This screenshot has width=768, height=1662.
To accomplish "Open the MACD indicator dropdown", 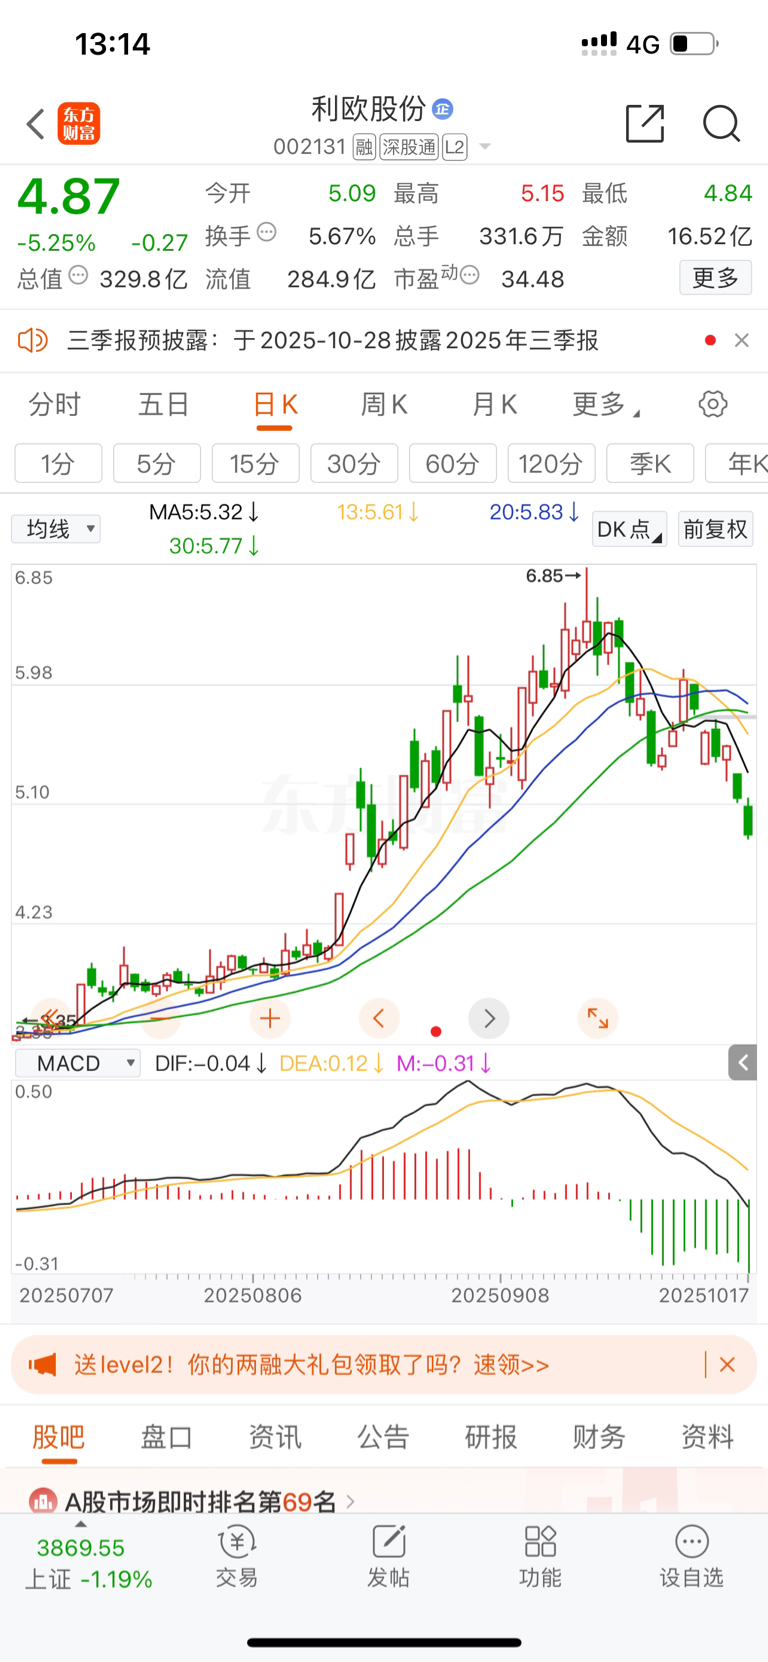I will pos(78,1063).
